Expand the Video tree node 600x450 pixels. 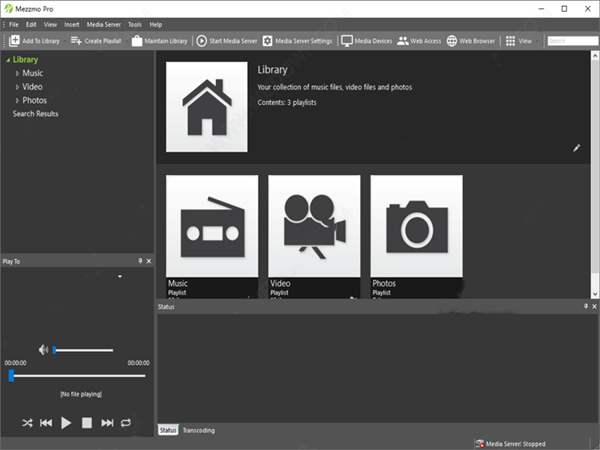17,87
